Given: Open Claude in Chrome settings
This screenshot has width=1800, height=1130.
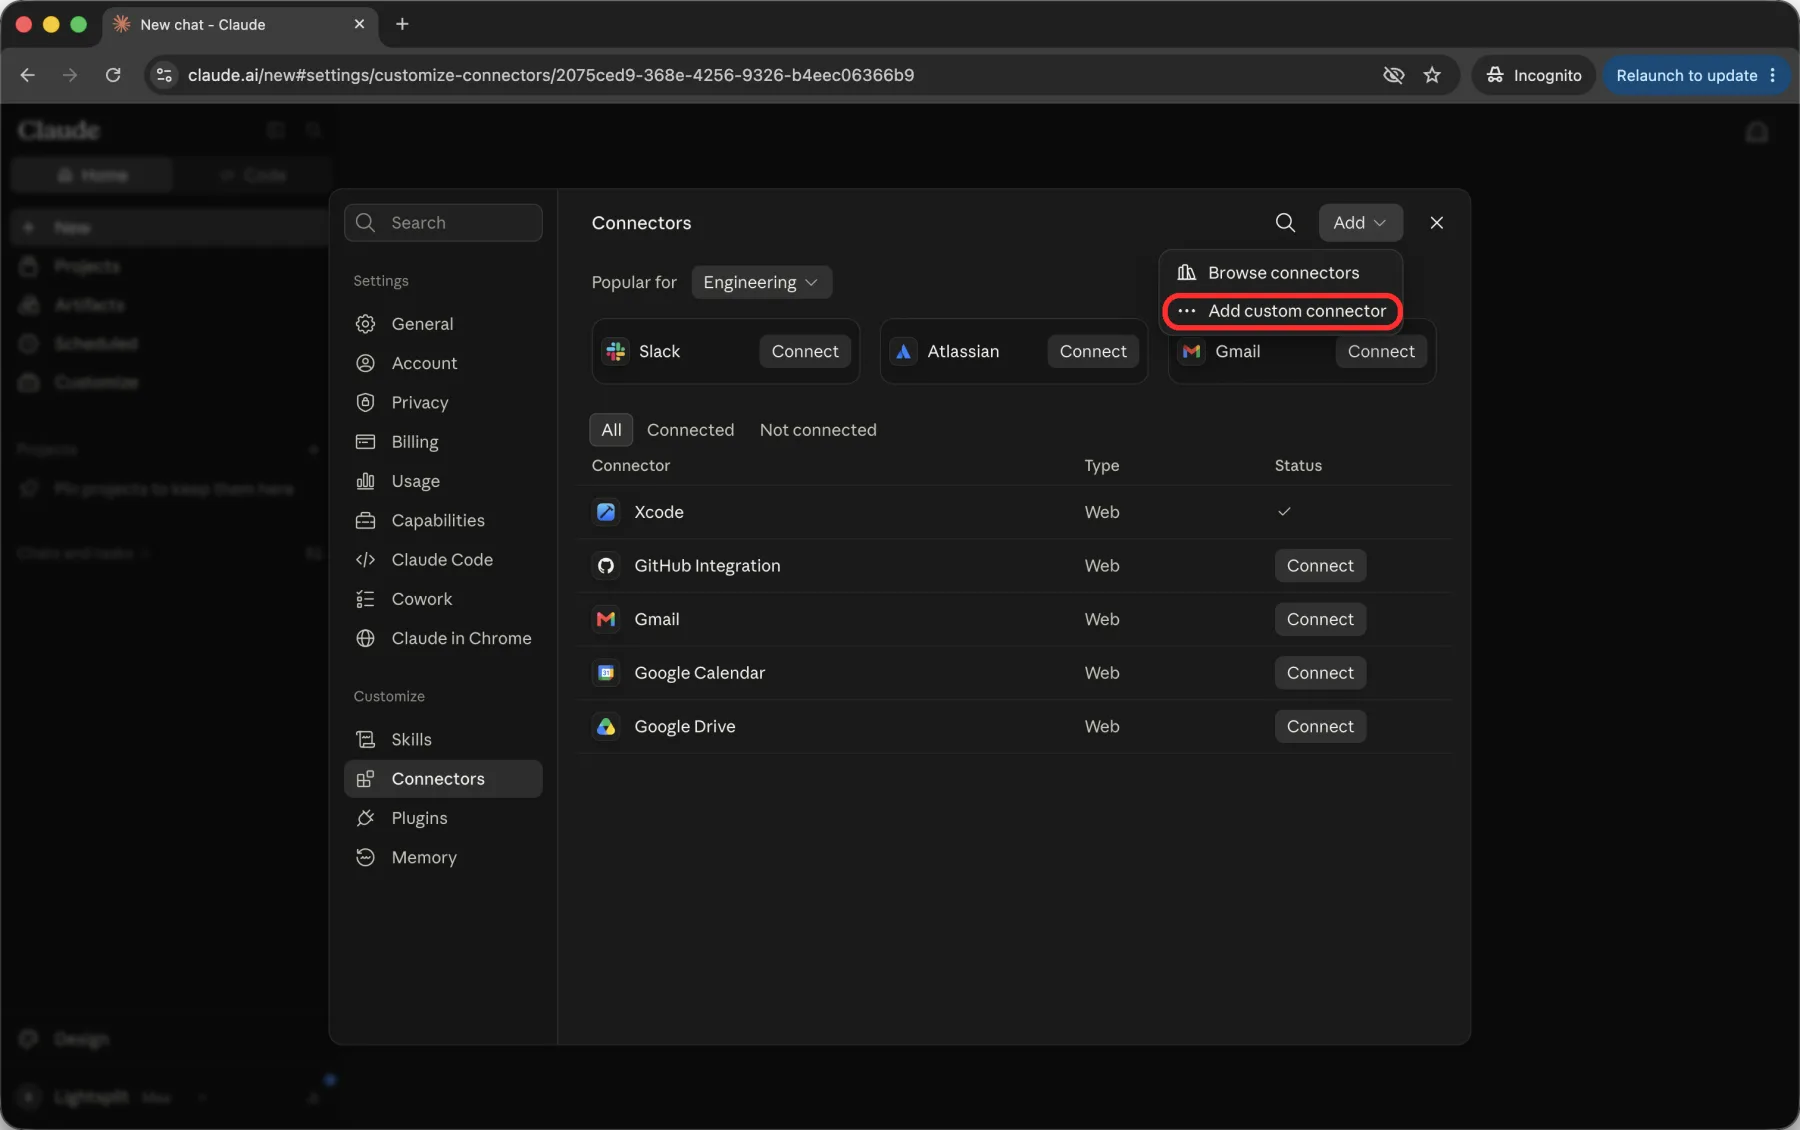Looking at the screenshot, I should (443, 638).
